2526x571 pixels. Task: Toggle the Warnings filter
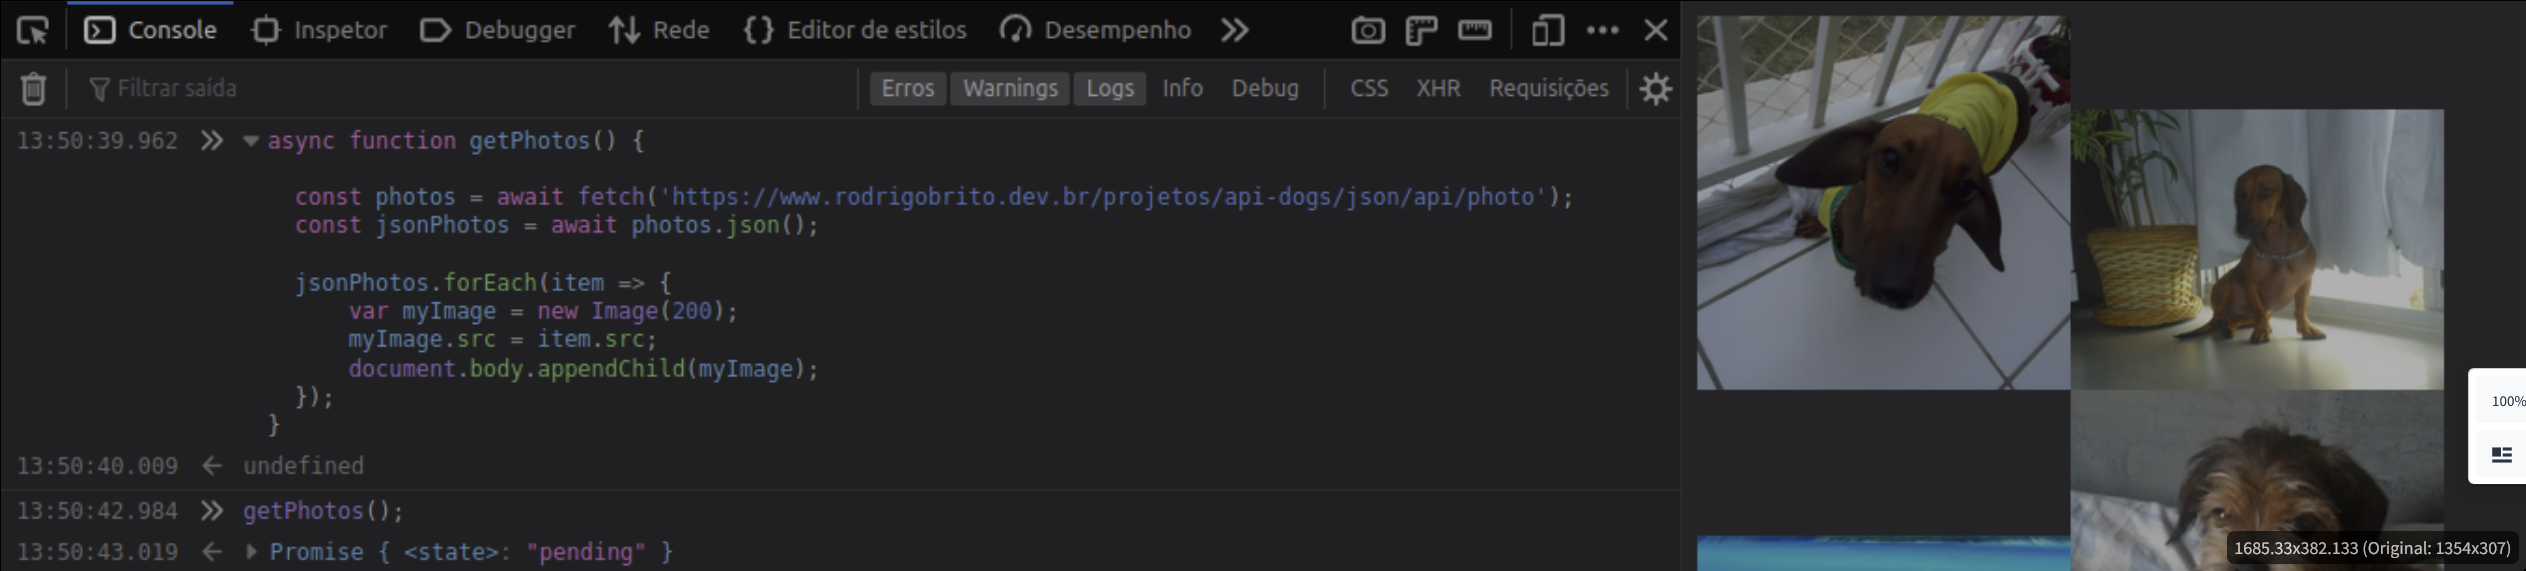(x=1010, y=89)
